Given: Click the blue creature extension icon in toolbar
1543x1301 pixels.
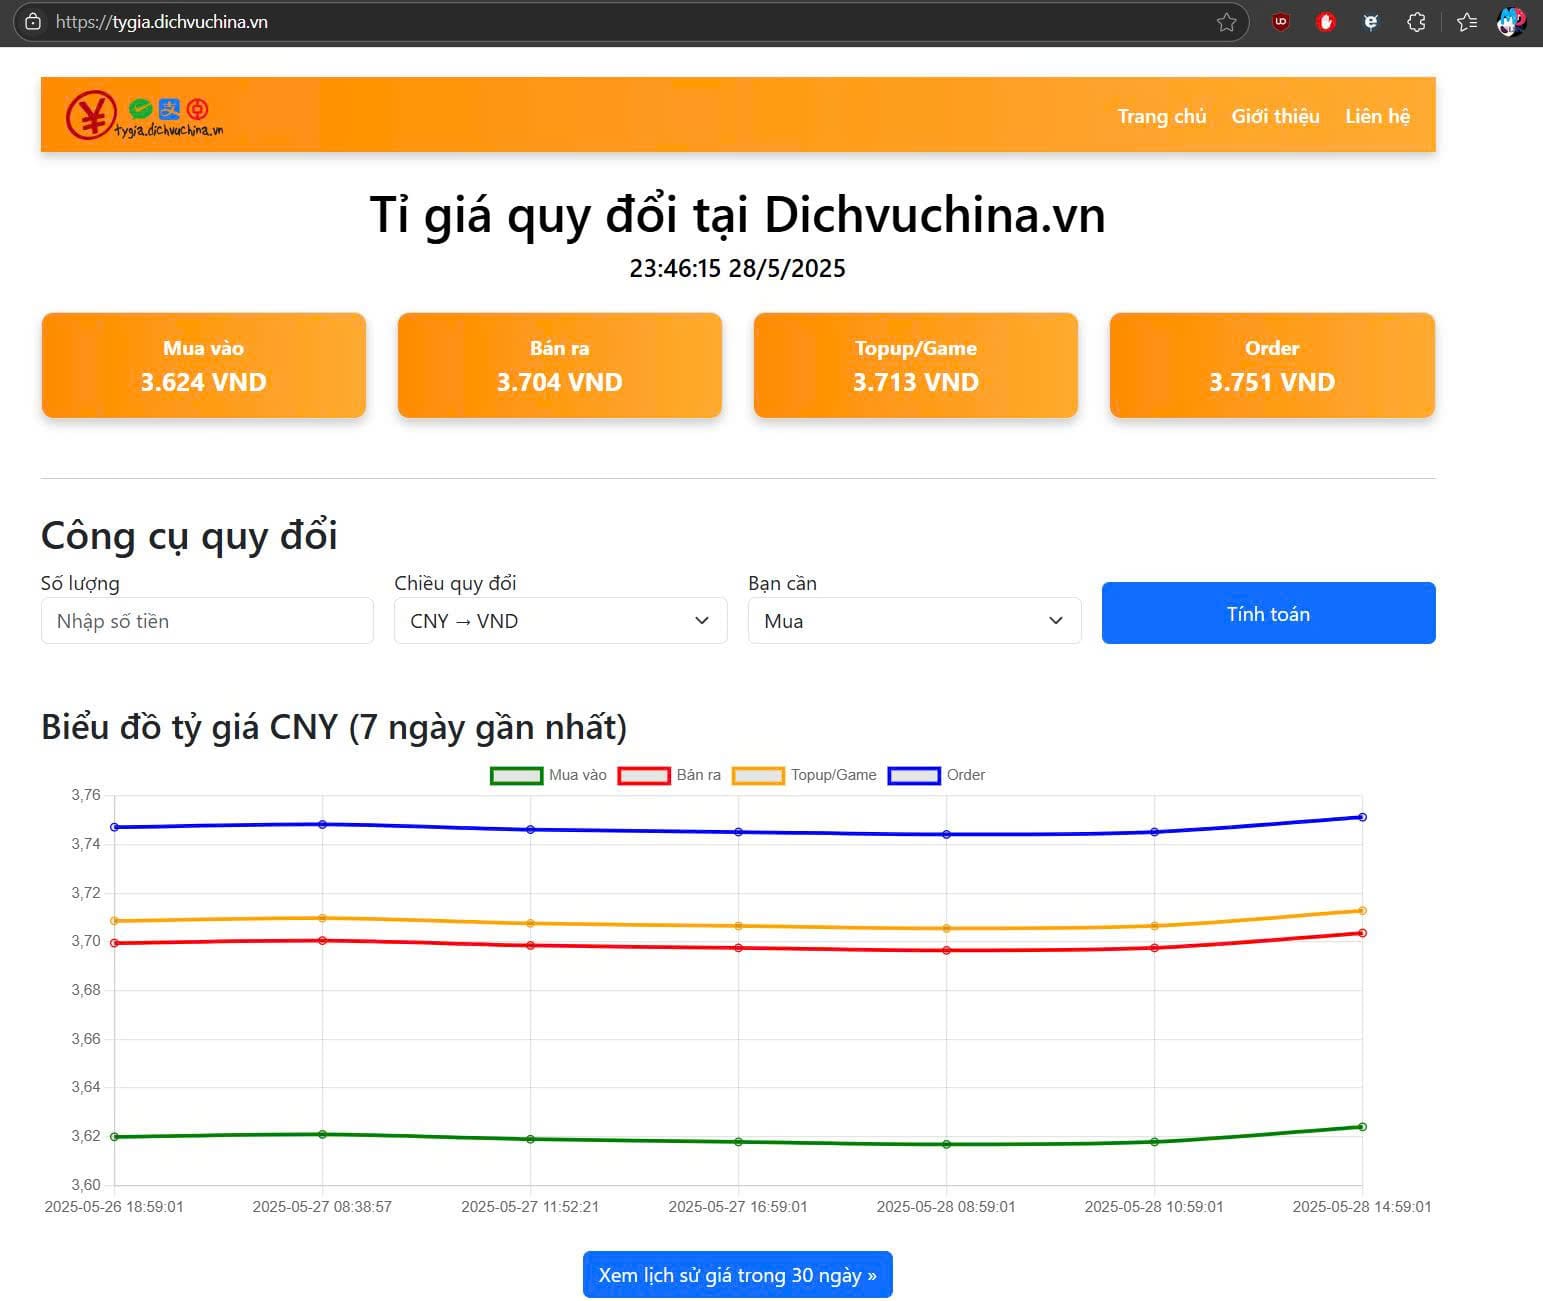Looking at the screenshot, I should (1371, 21).
